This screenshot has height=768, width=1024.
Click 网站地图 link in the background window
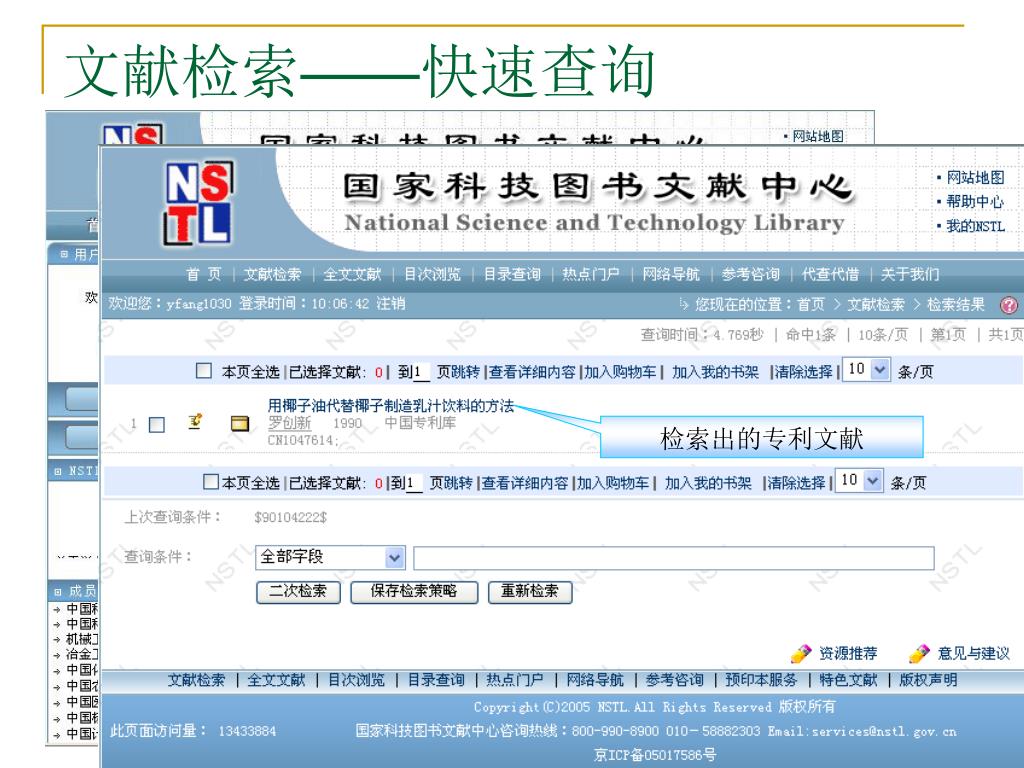pos(818,136)
